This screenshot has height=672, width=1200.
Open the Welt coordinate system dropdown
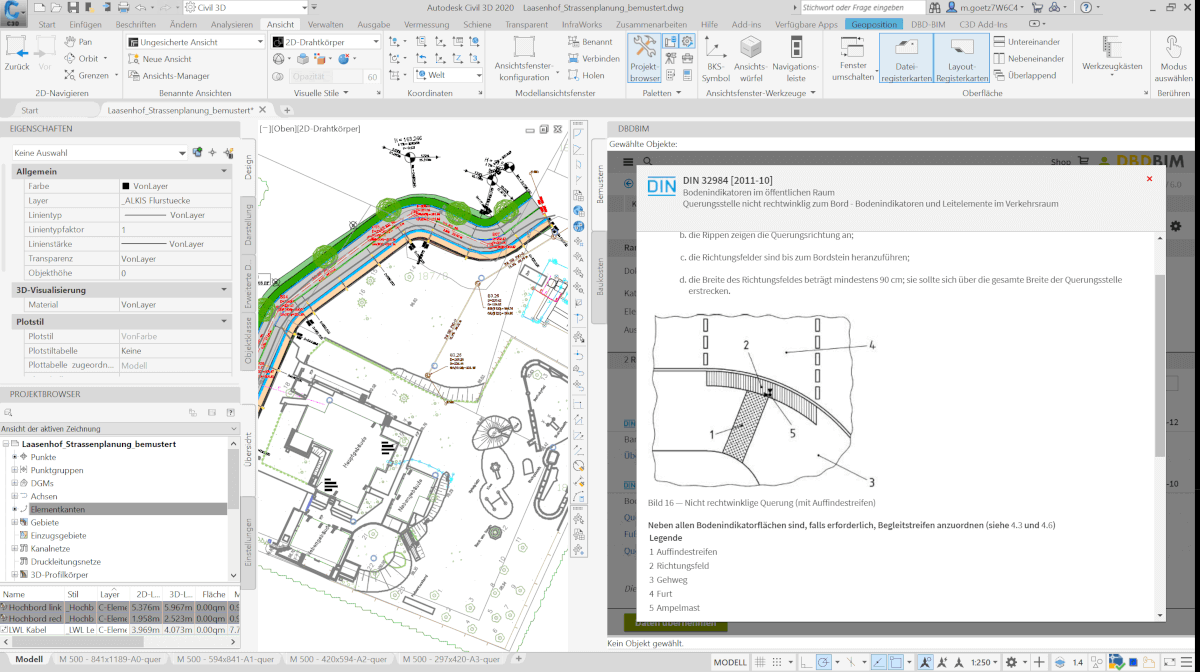point(447,75)
